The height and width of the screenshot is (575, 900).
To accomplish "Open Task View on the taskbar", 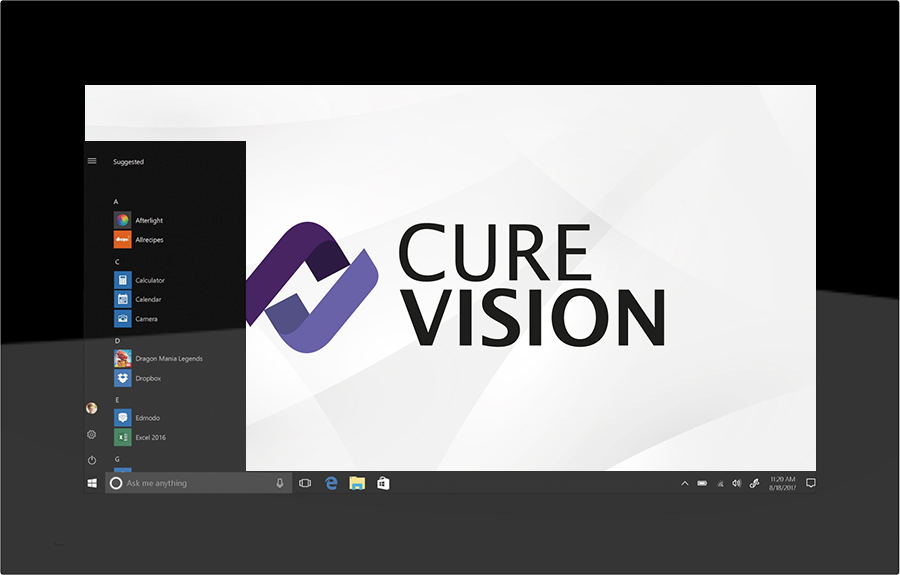I will 305,483.
